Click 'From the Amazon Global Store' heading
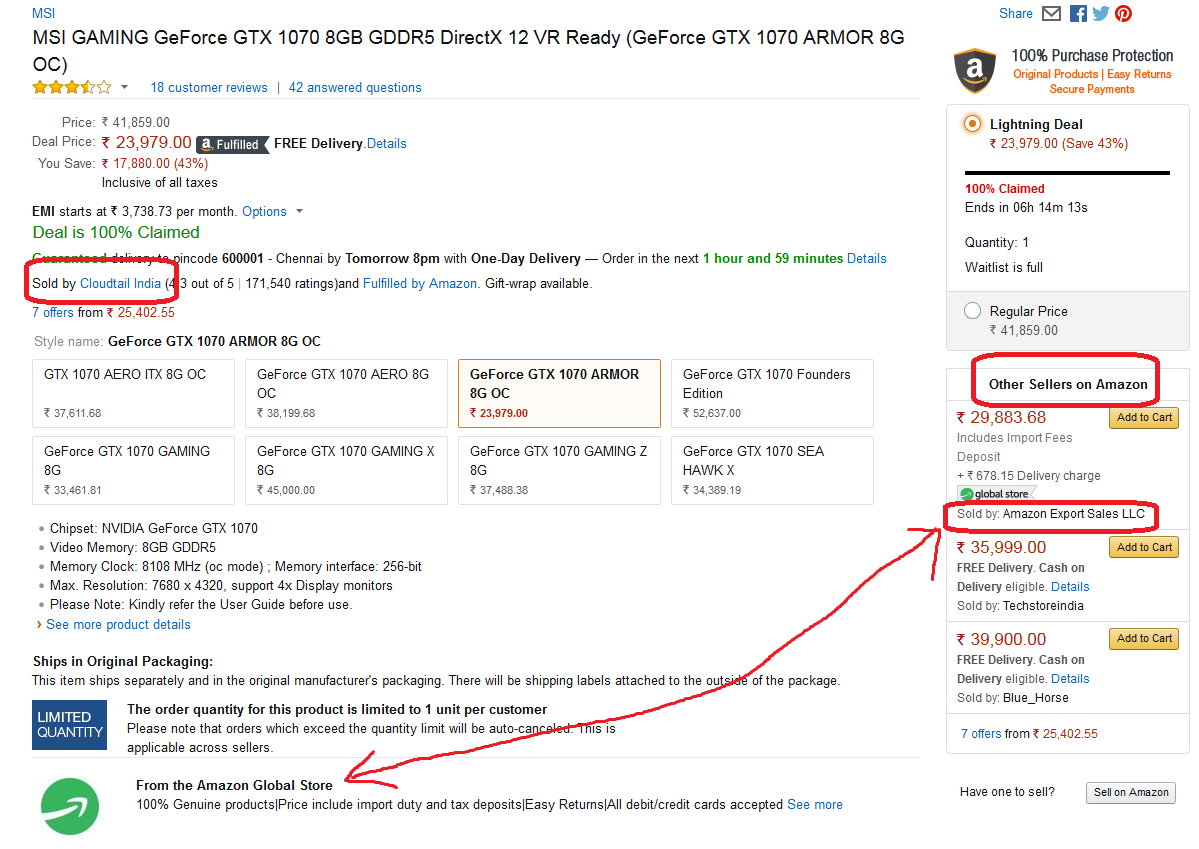 click(234, 785)
